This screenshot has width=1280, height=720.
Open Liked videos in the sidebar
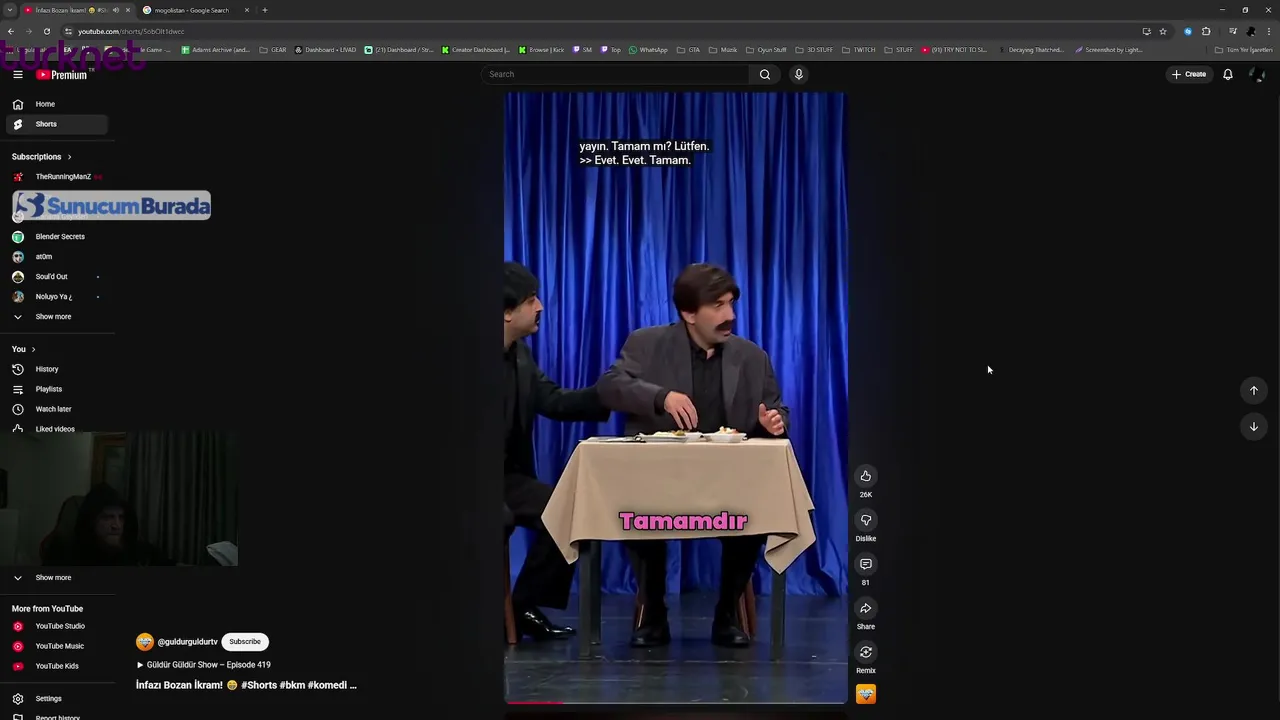(56, 429)
